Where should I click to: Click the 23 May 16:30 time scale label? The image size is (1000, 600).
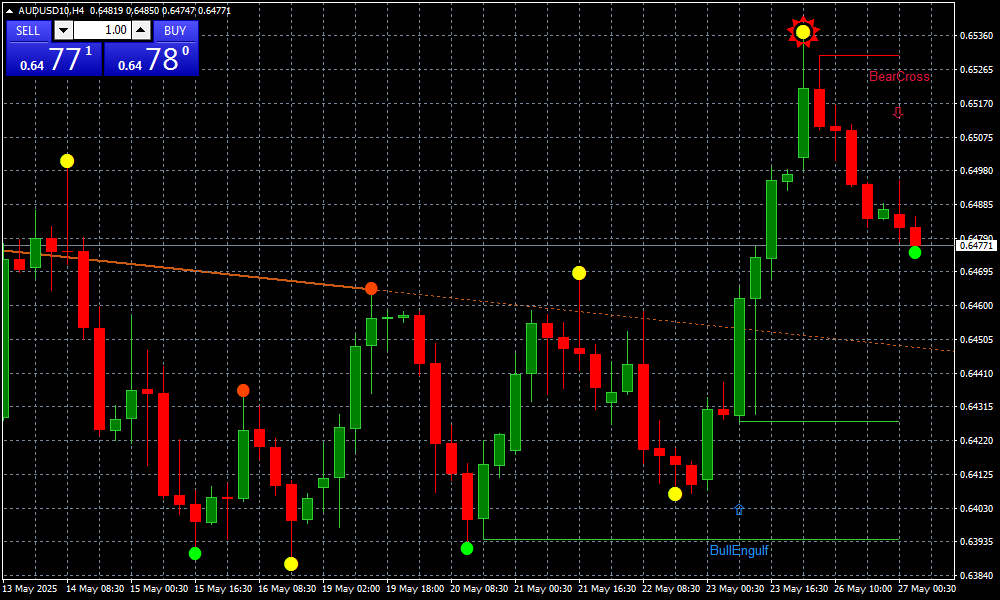(796, 589)
